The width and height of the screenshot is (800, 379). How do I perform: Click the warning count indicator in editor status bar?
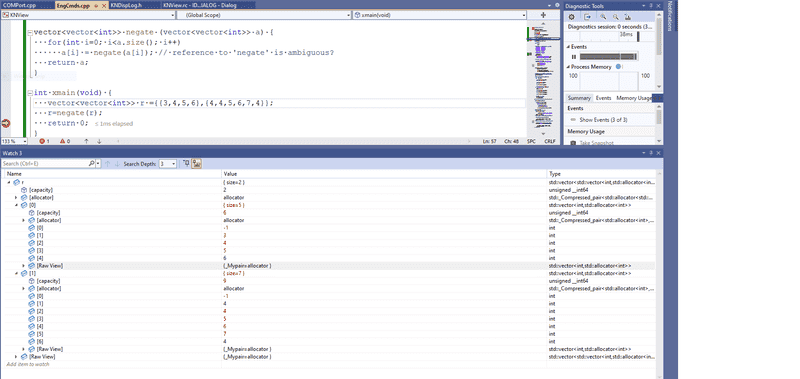tap(65, 141)
